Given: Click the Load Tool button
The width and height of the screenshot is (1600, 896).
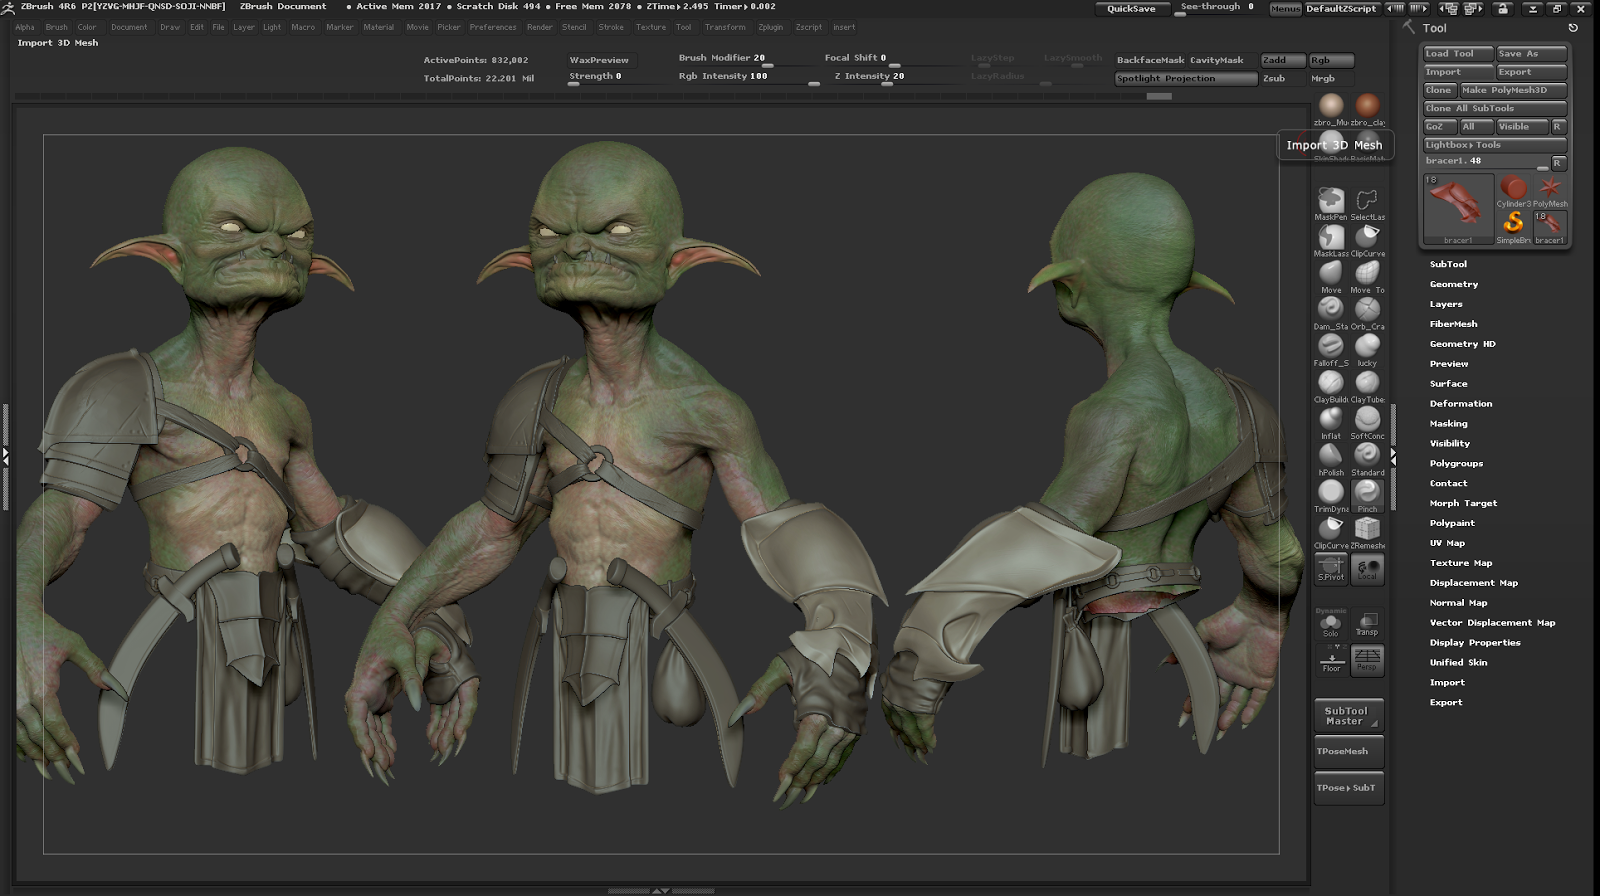Looking at the screenshot, I should point(1458,54).
